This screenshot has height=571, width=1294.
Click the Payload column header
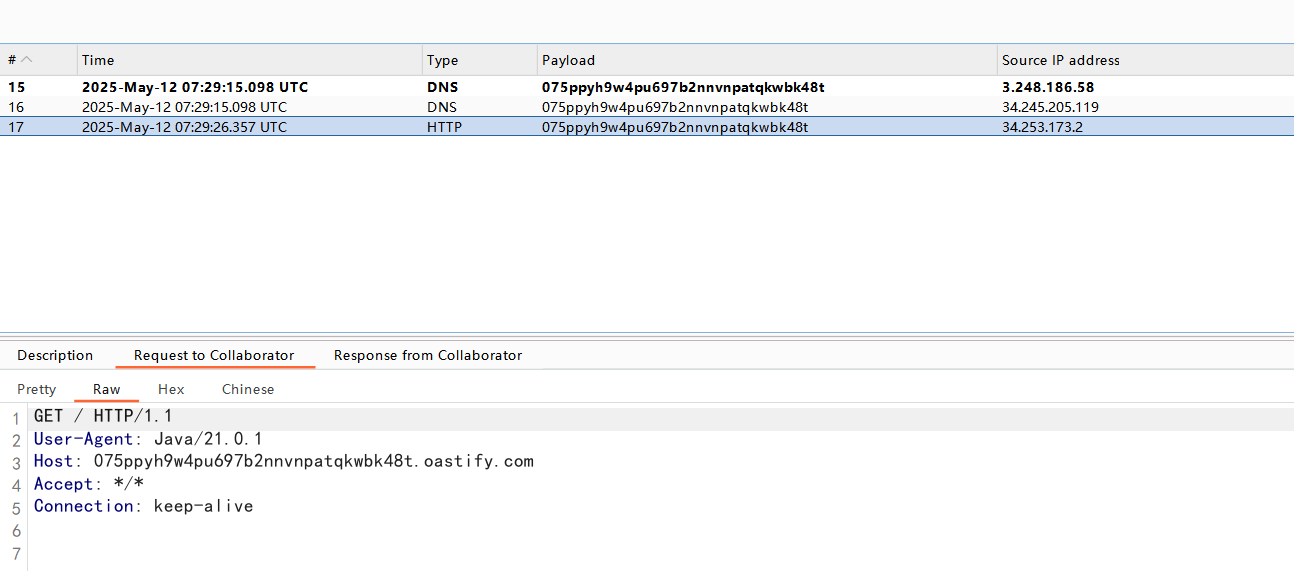click(568, 60)
